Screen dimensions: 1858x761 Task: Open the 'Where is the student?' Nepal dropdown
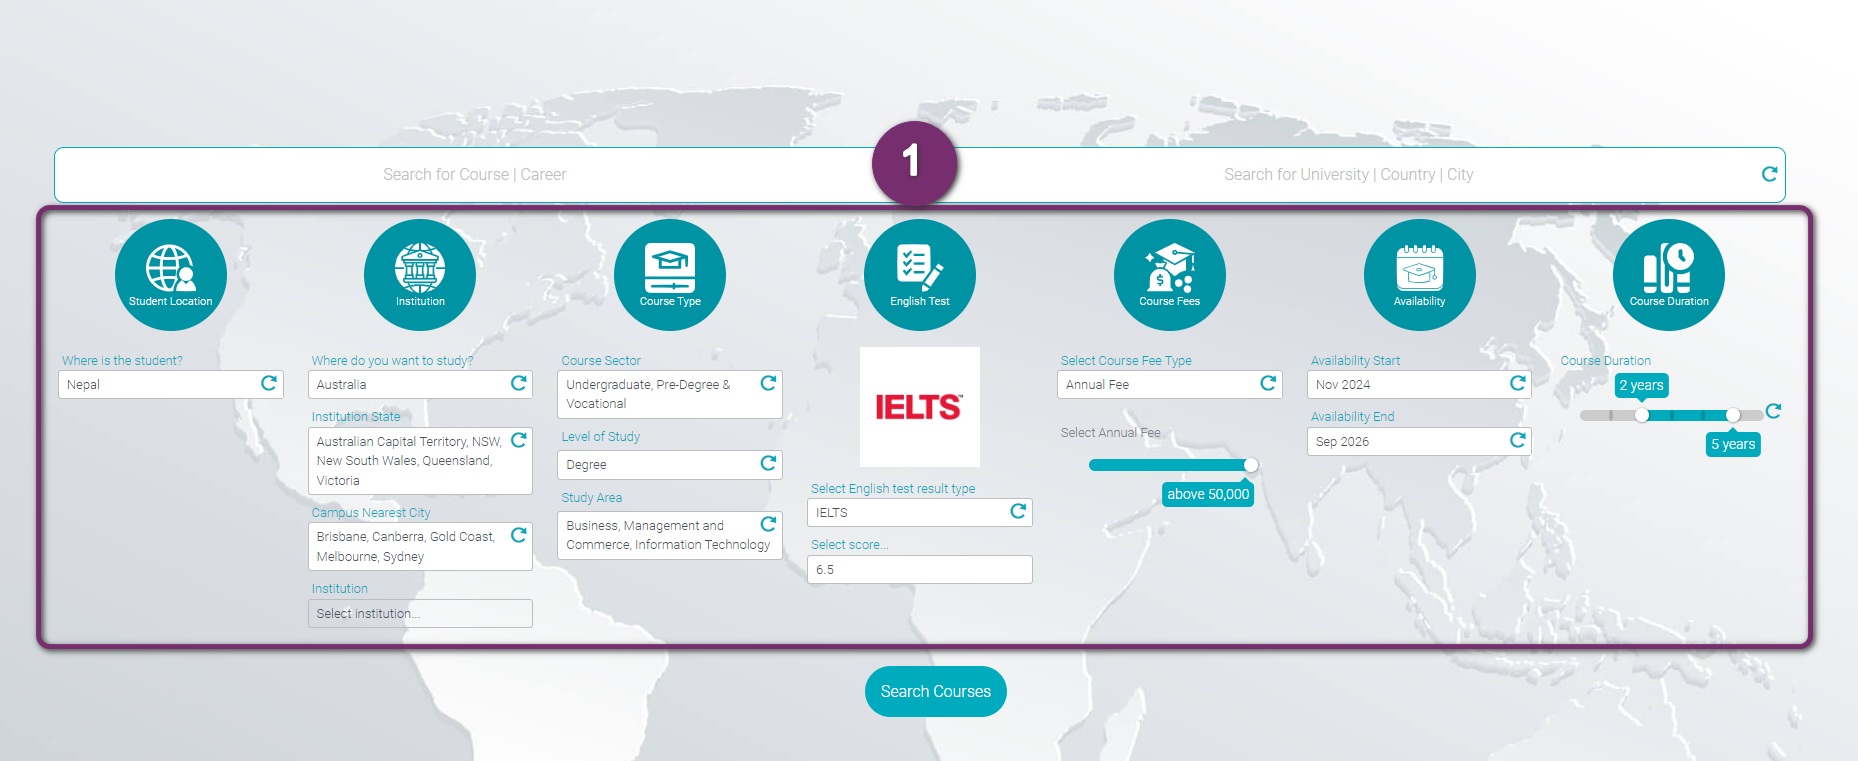(x=160, y=385)
